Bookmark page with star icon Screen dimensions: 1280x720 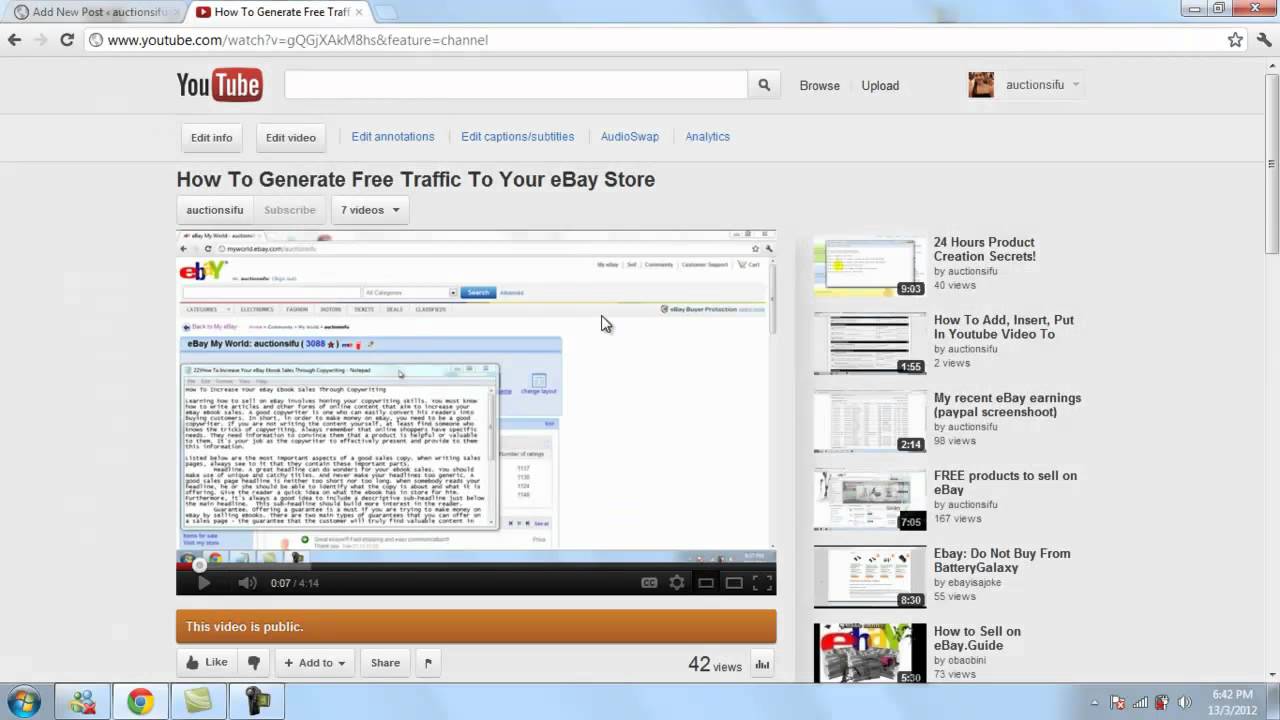point(1235,40)
